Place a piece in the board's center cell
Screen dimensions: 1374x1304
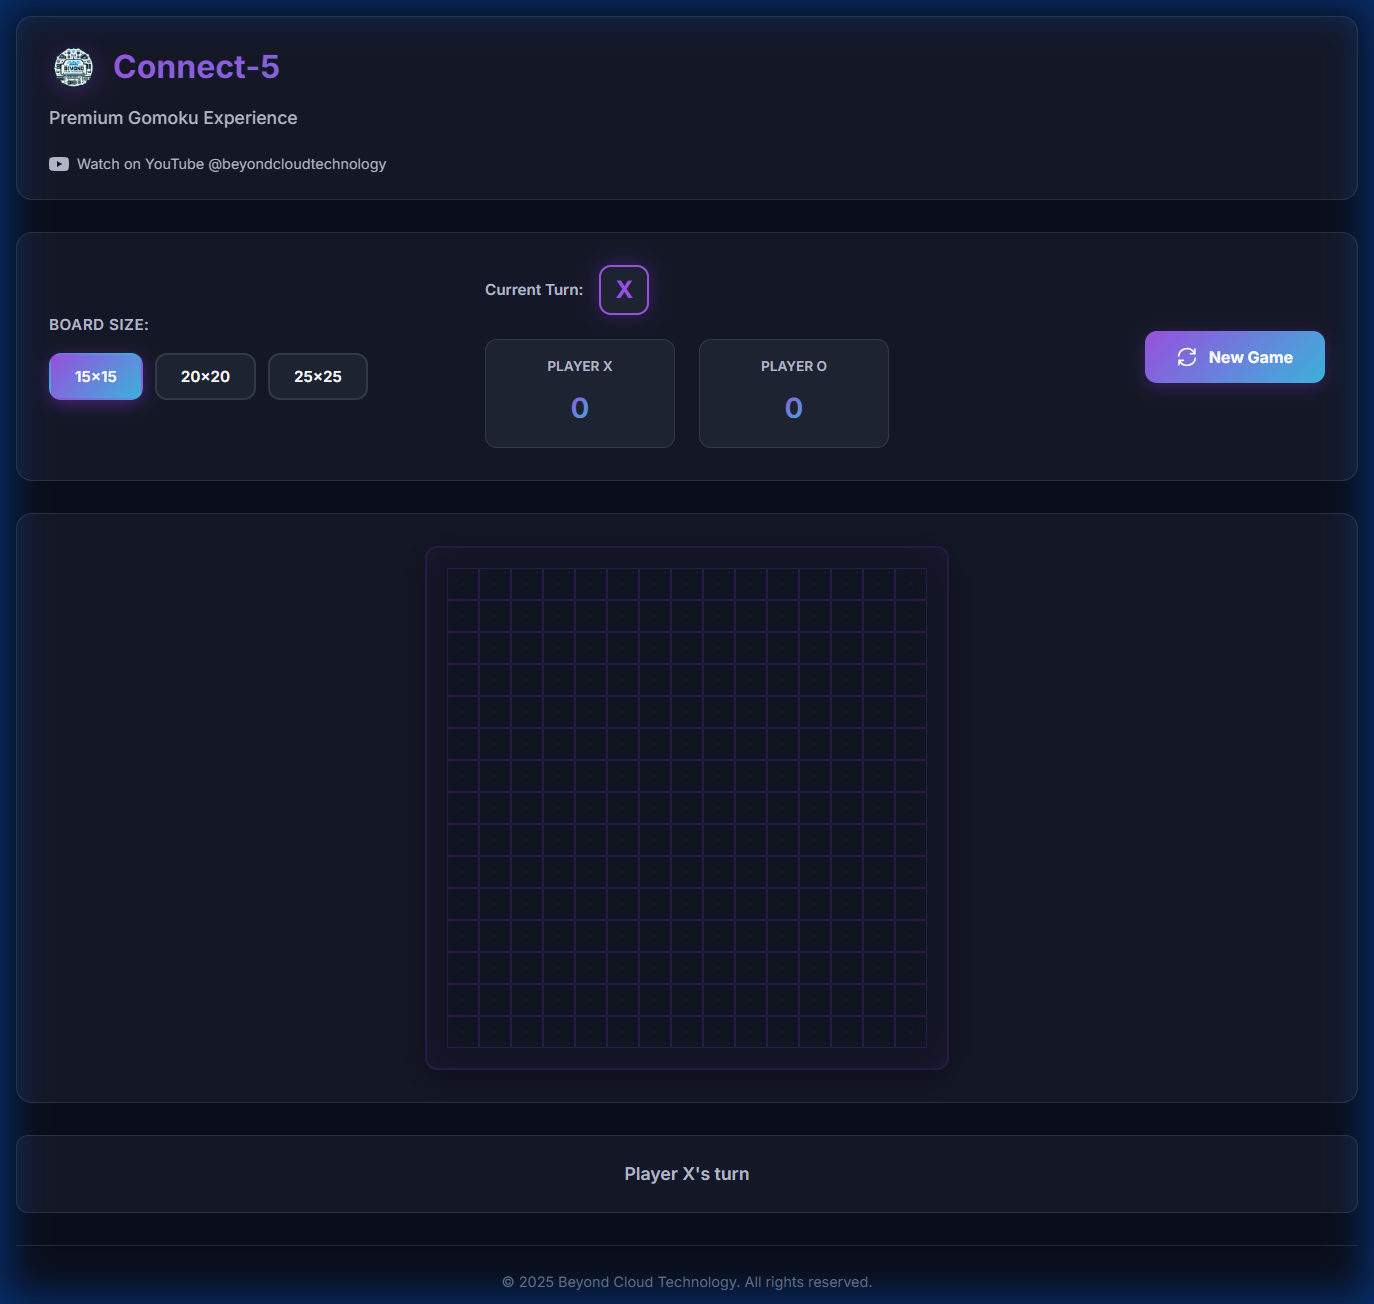[687, 808]
